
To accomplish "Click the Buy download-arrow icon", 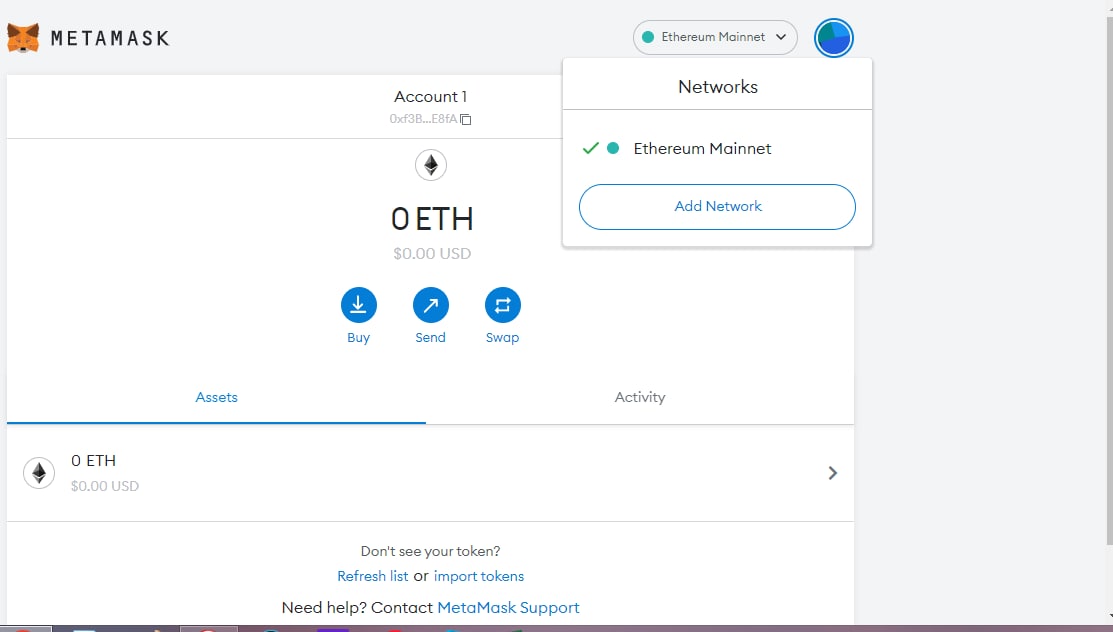I will coord(358,305).
